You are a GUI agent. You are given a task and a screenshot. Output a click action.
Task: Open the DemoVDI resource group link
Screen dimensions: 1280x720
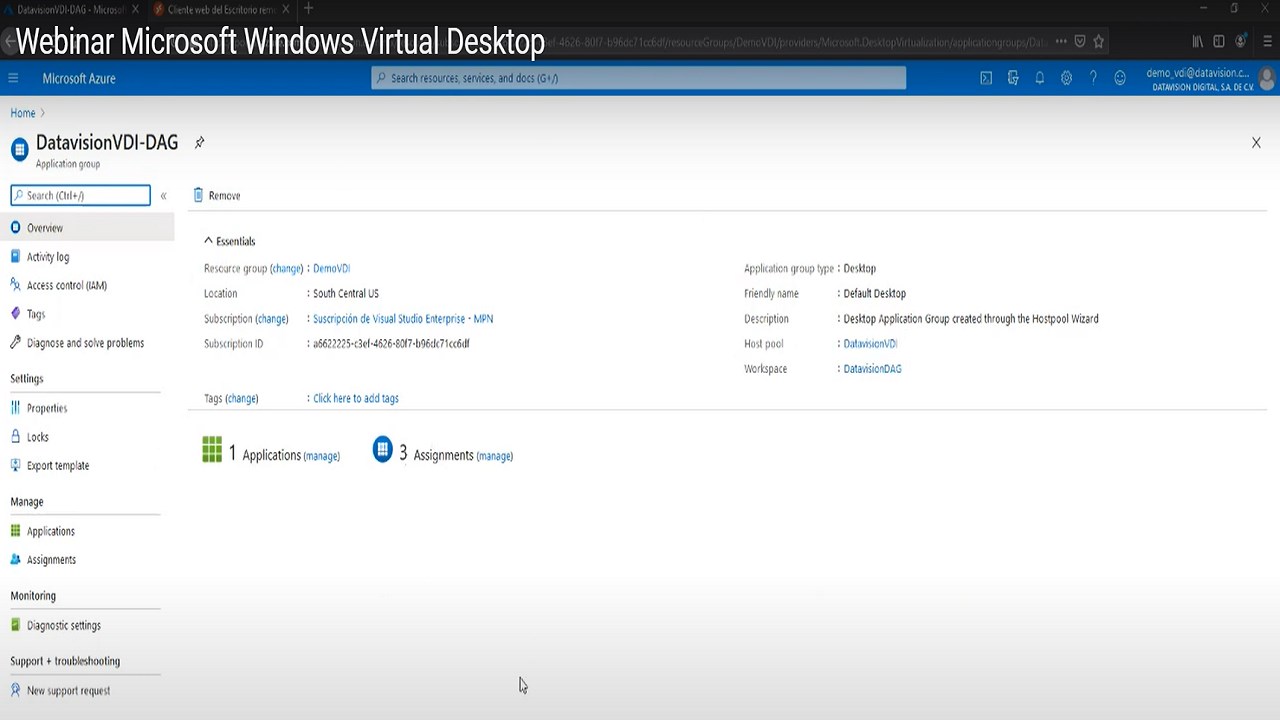(331, 269)
